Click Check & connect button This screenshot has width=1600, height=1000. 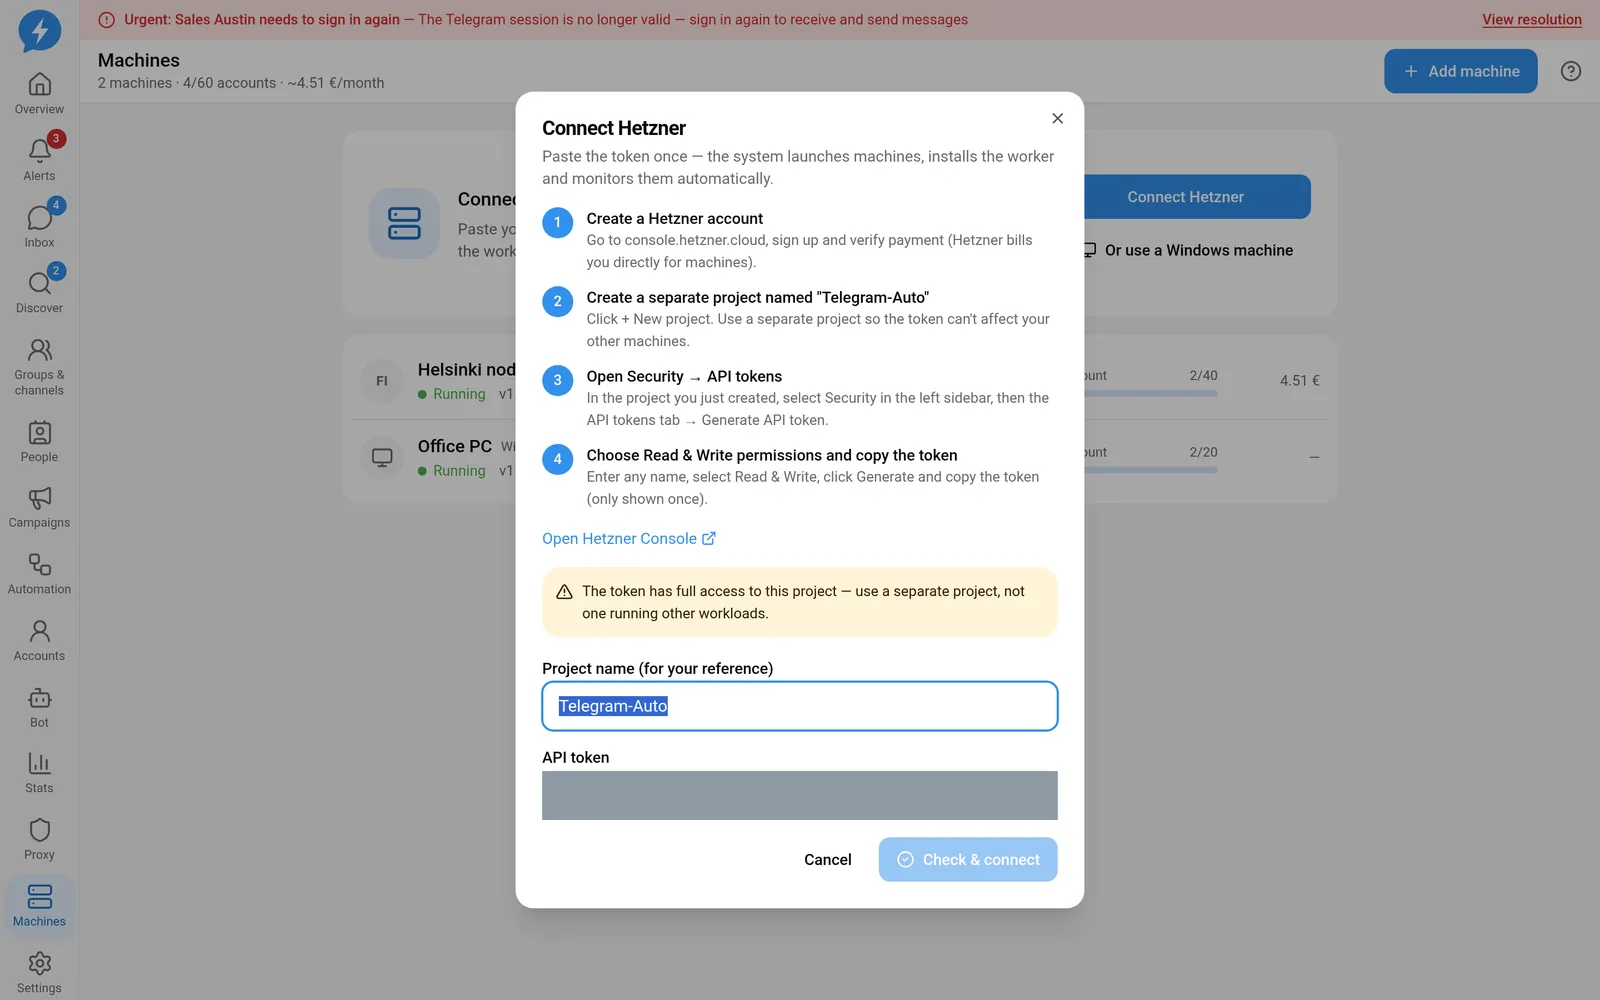[x=968, y=859]
